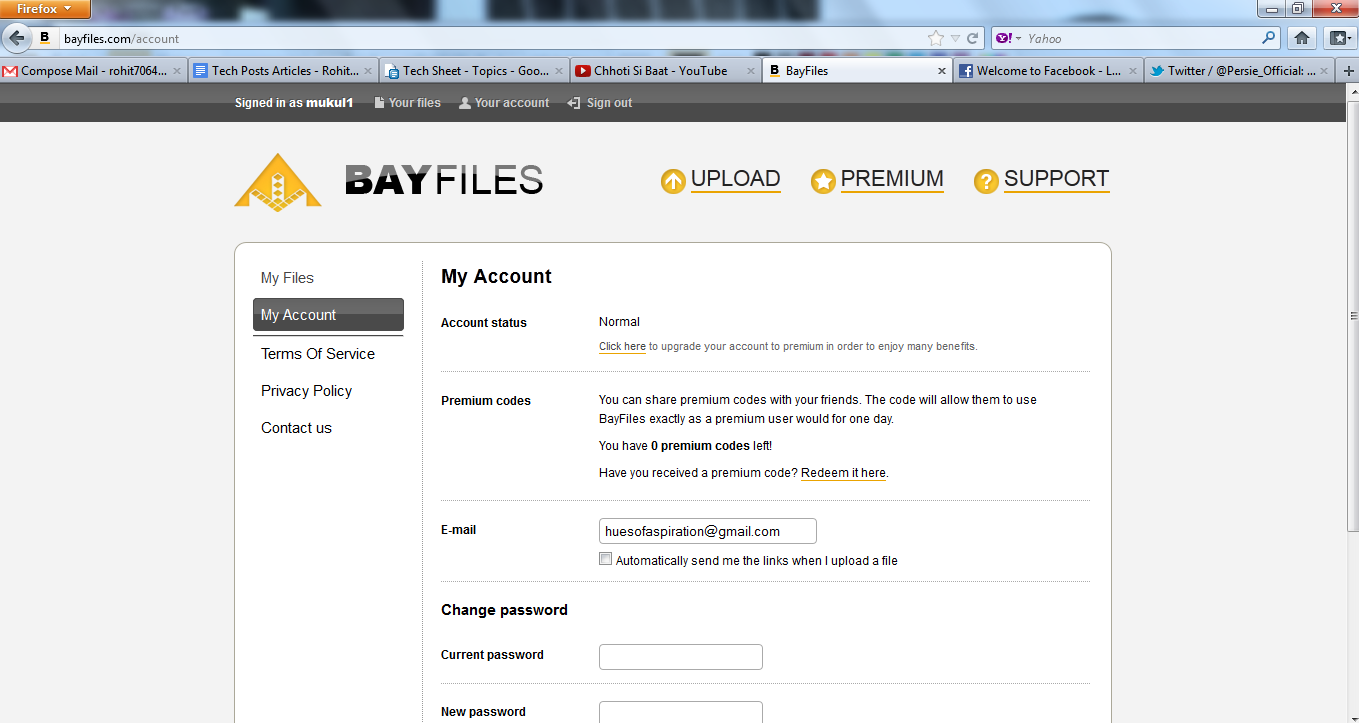Bookmark this page with the star icon

936,38
